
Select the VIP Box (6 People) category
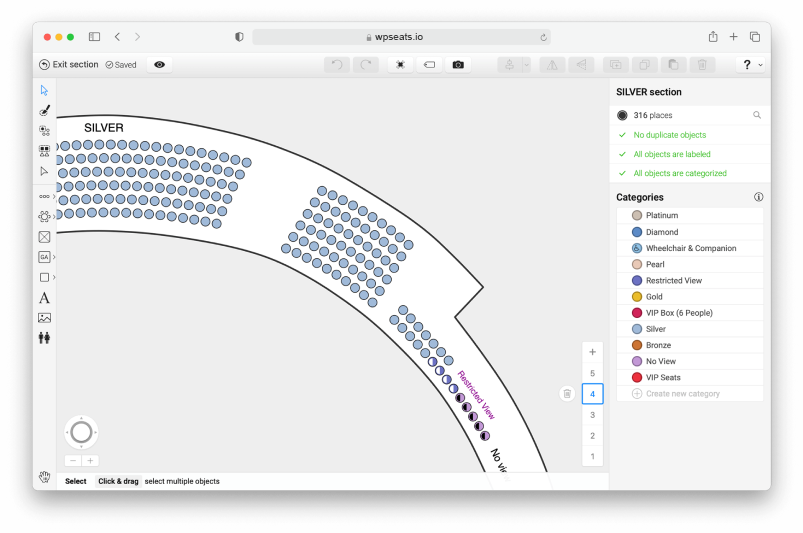(x=690, y=313)
